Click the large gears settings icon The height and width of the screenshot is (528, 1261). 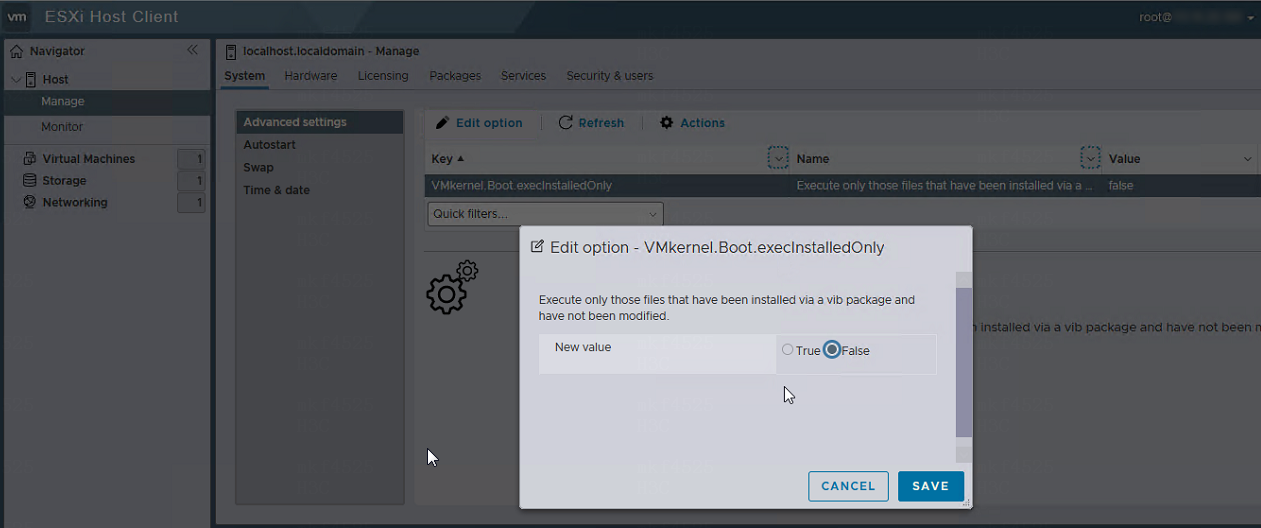pos(452,287)
